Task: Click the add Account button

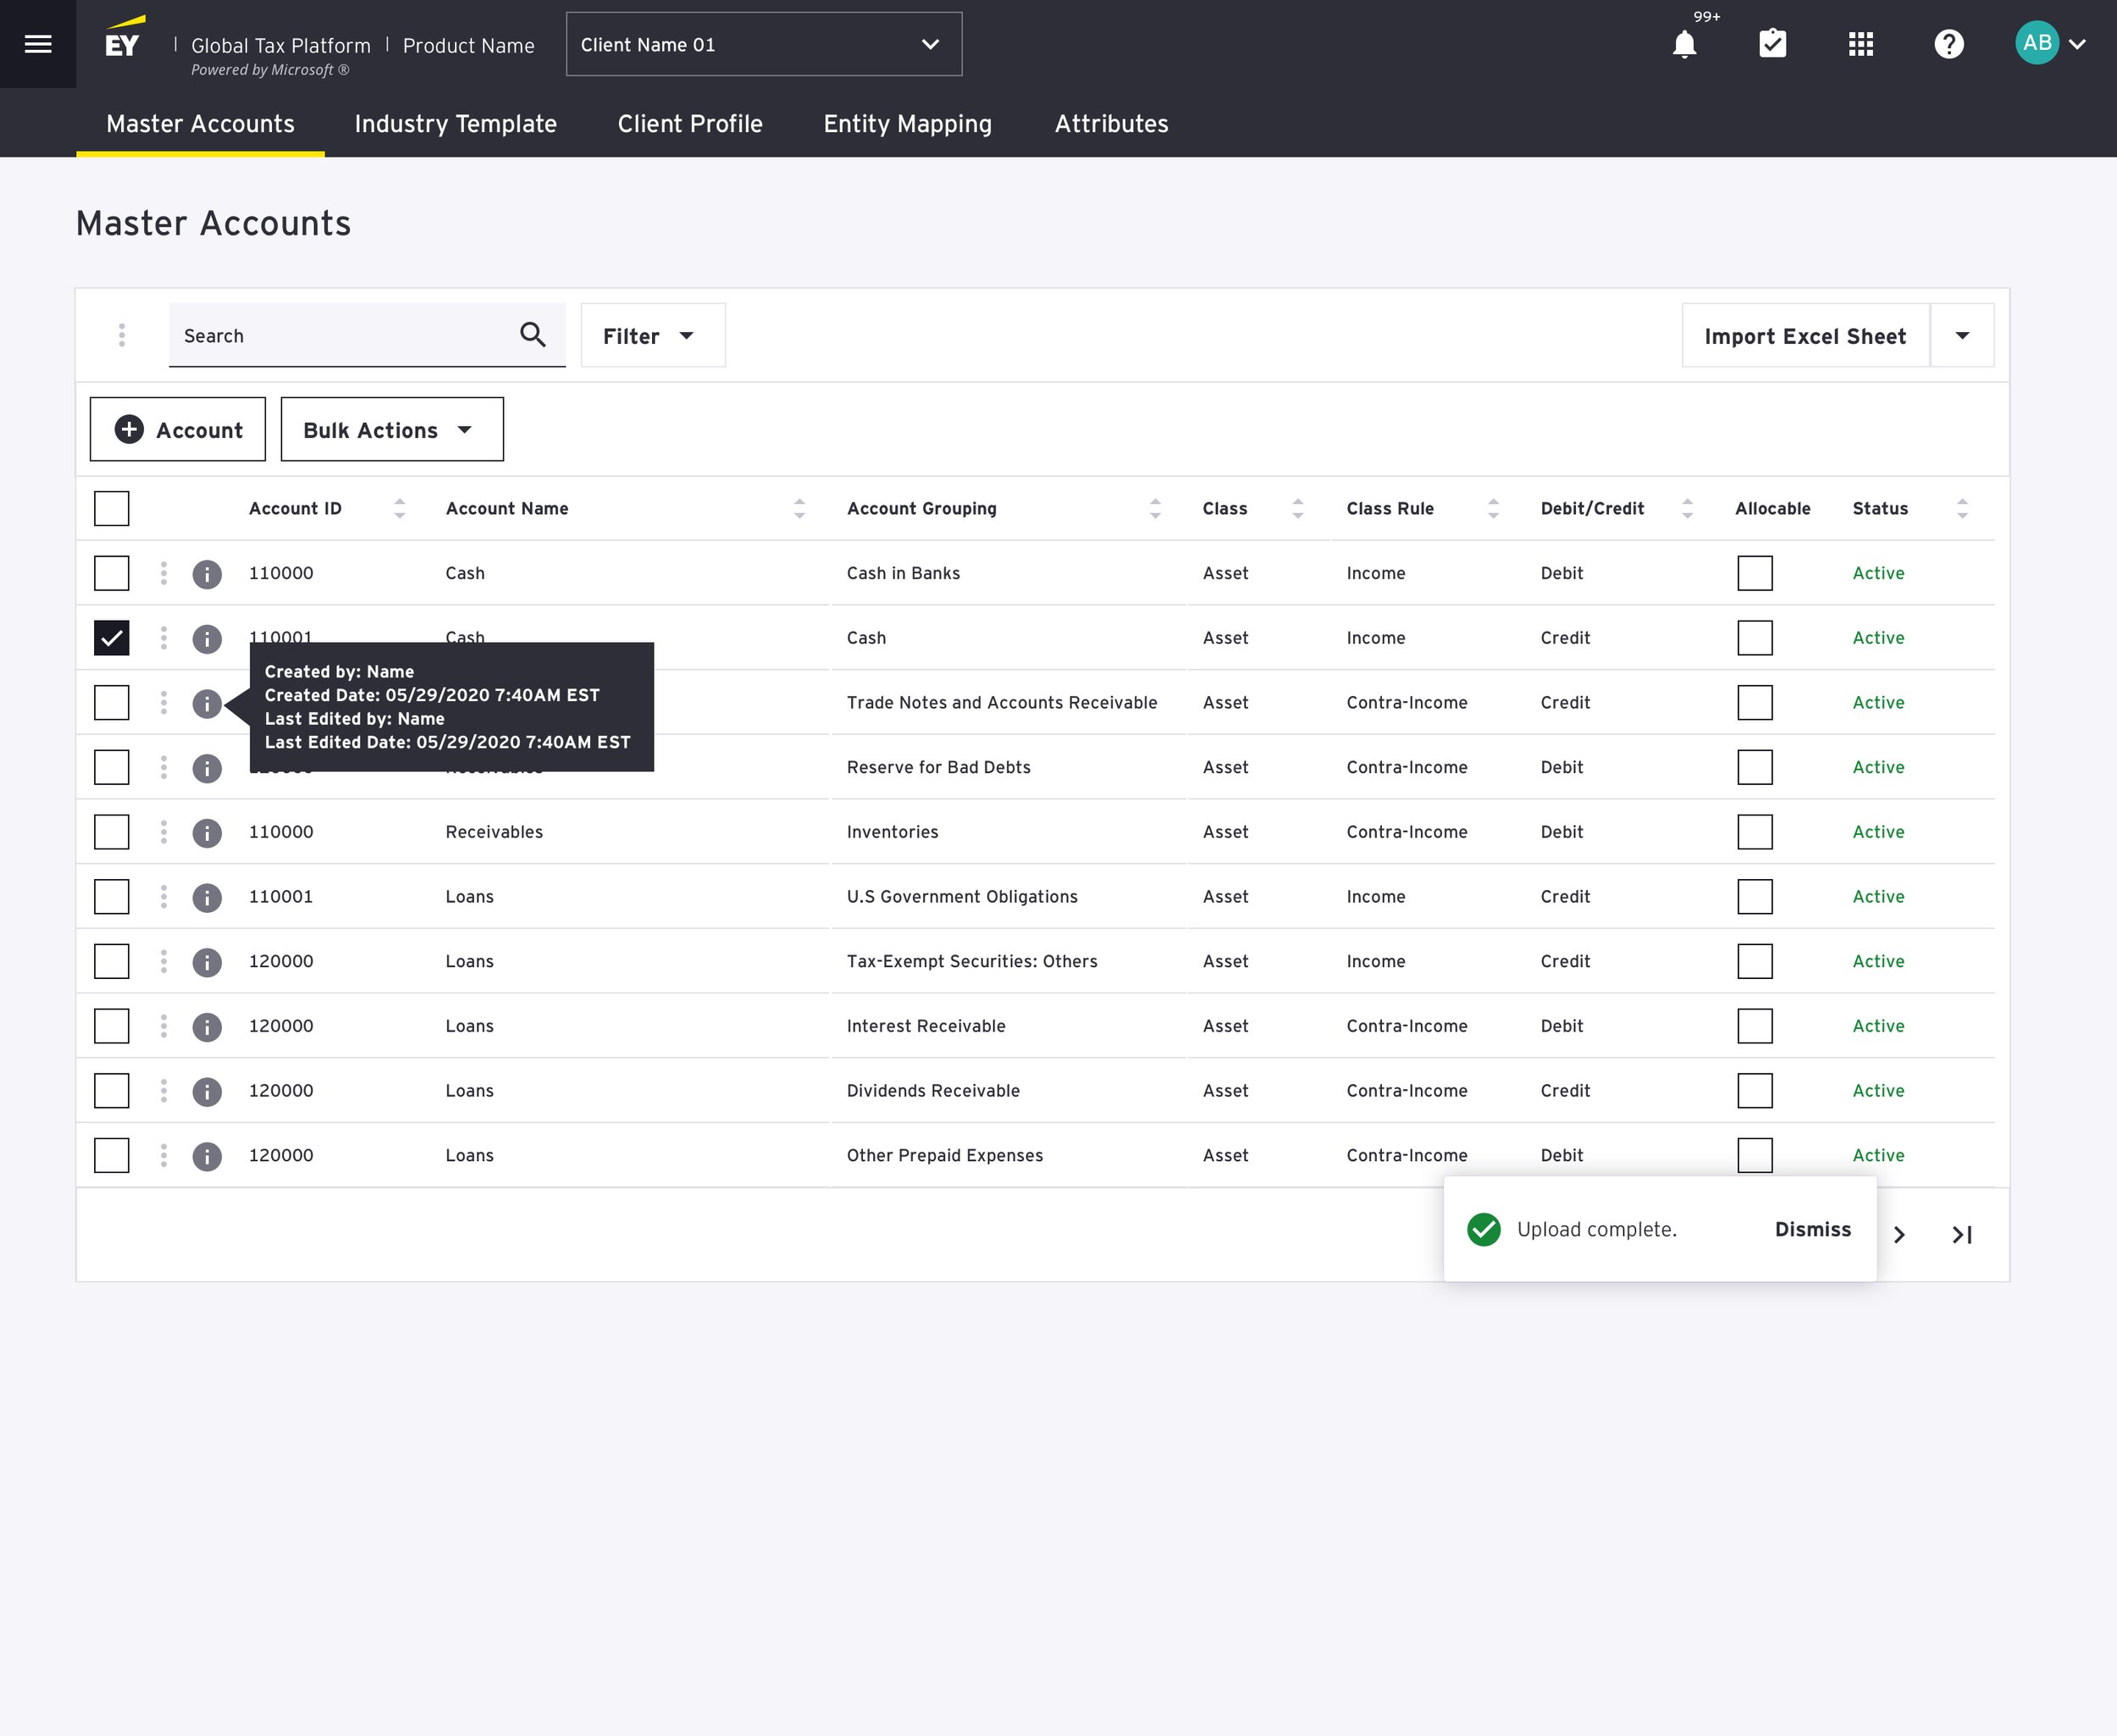Action: (178, 429)
